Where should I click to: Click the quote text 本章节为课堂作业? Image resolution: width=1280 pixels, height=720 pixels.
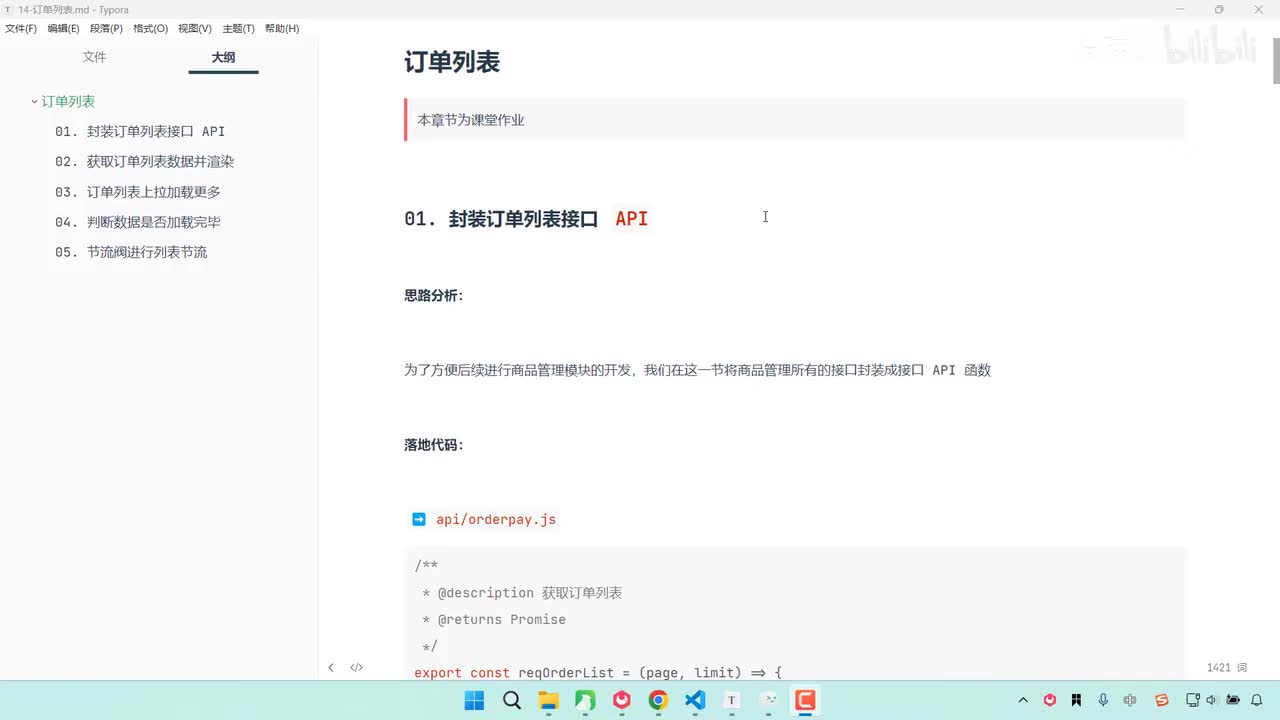click(x=471, y=120)
